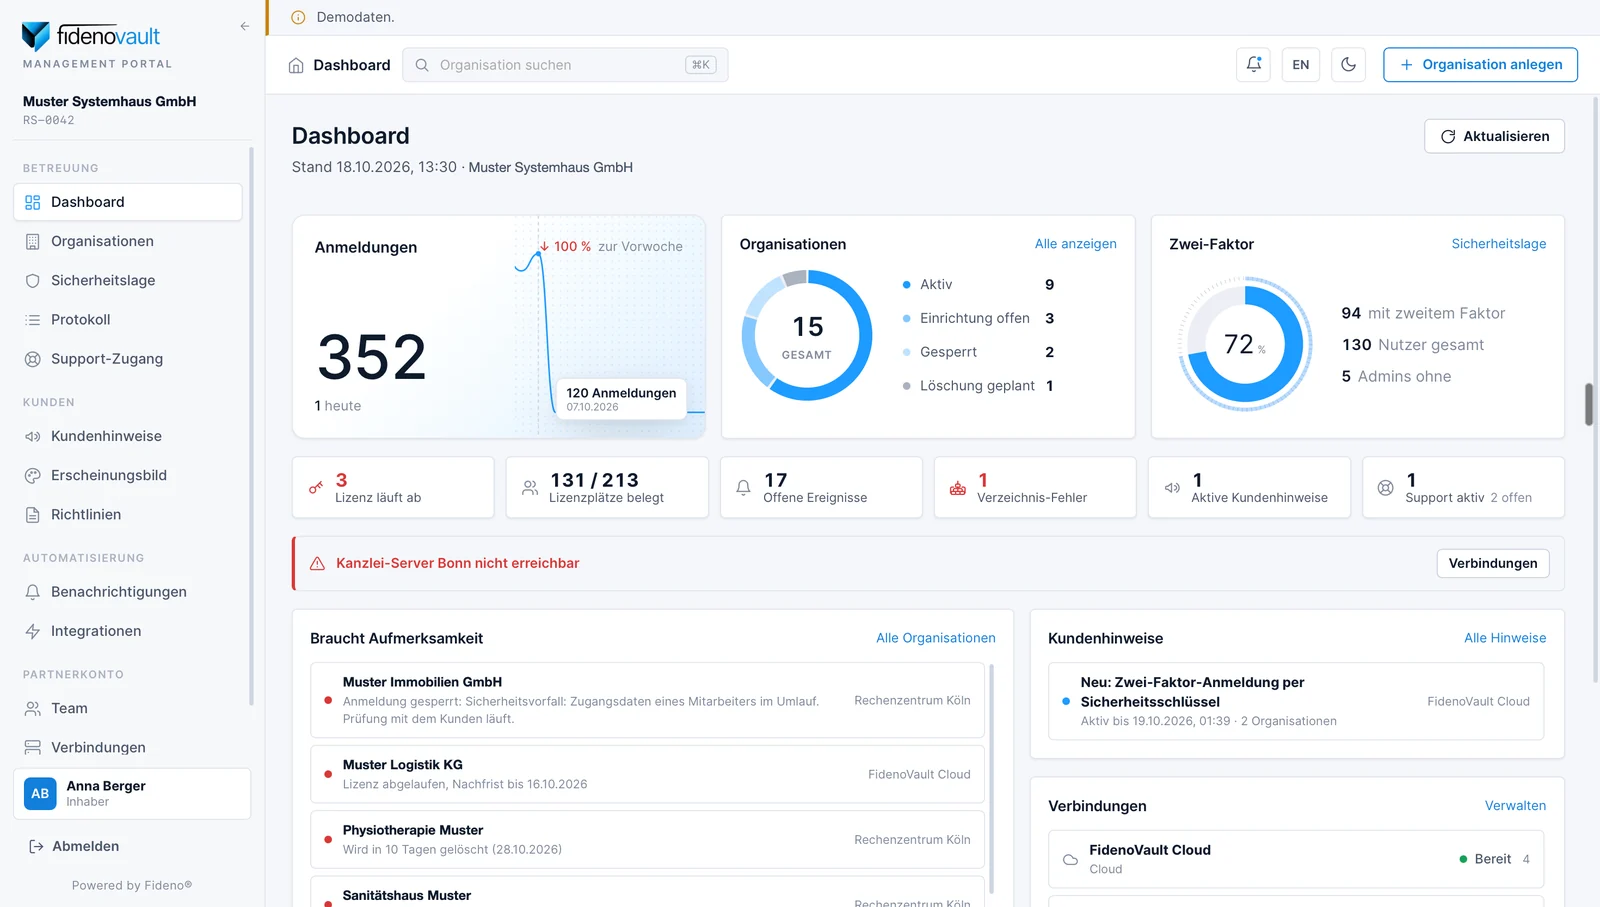Toggle dark mode with the moon icon
Screen dimensions: 1600x907
1348,65
